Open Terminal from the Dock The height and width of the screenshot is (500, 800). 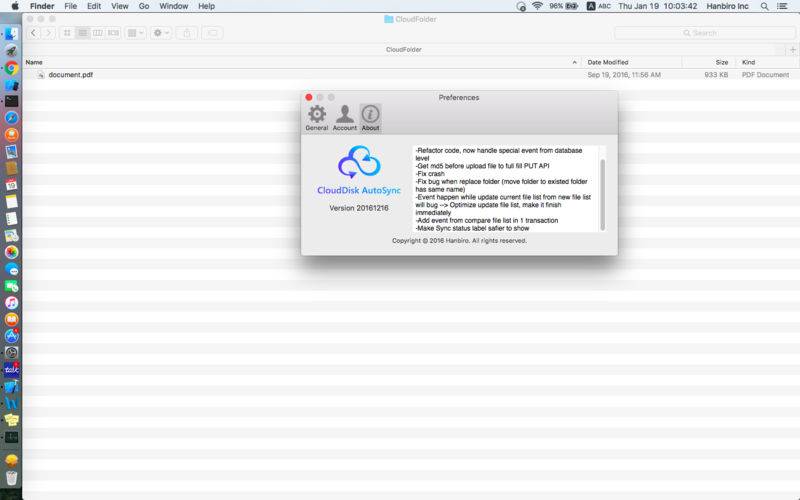pos(11,101)
